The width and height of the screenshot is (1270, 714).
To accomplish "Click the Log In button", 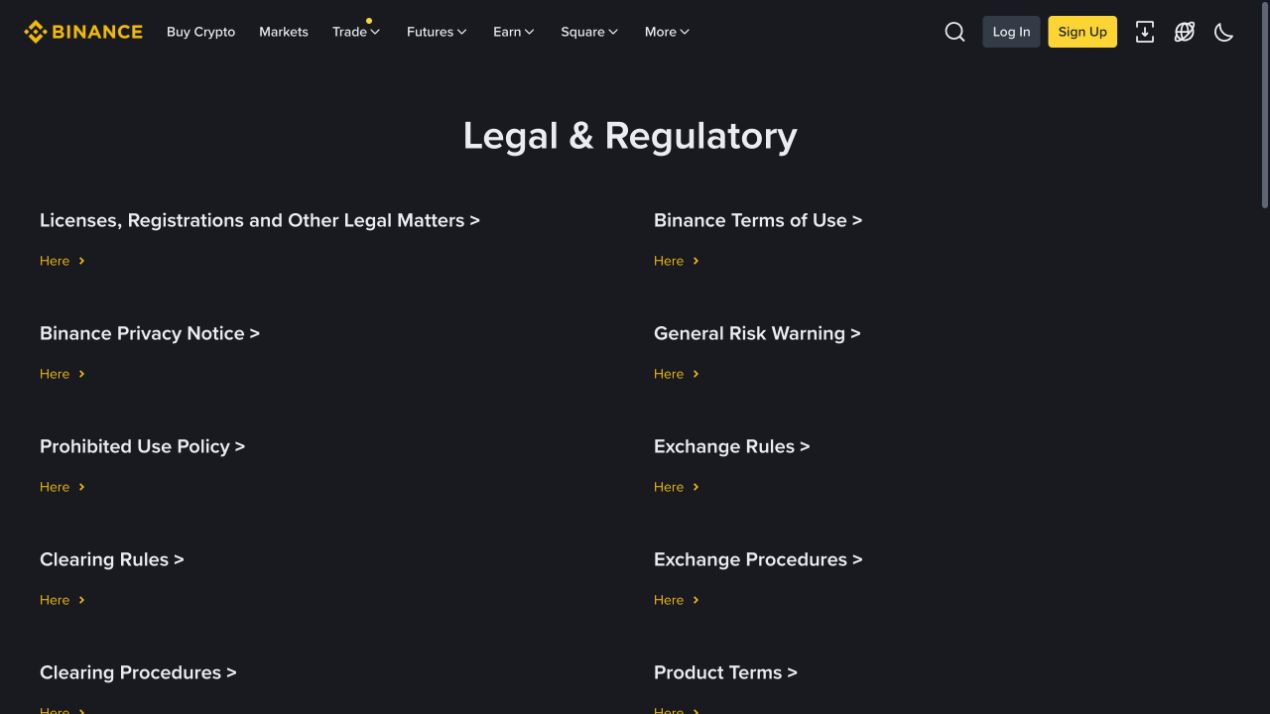I will (1011, 32).
